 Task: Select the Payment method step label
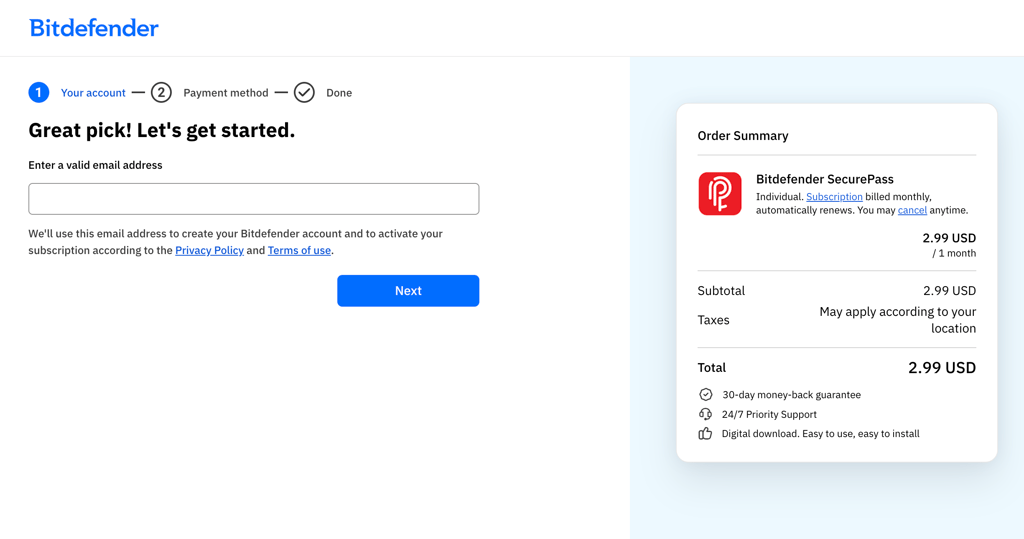tap(226, 93)
